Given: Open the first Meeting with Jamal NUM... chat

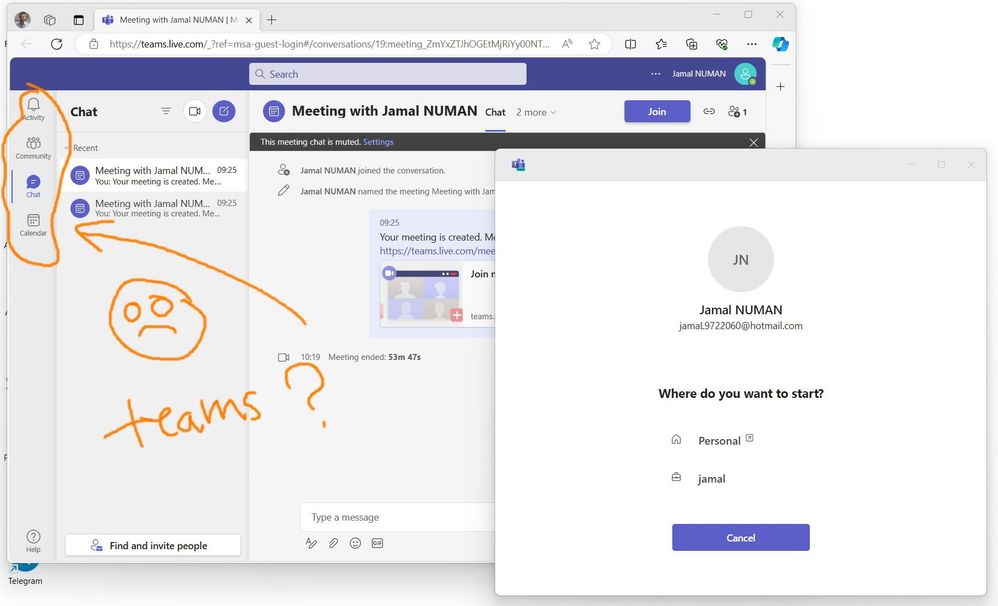Looking at the screenshot, I should tap(153, 175).
